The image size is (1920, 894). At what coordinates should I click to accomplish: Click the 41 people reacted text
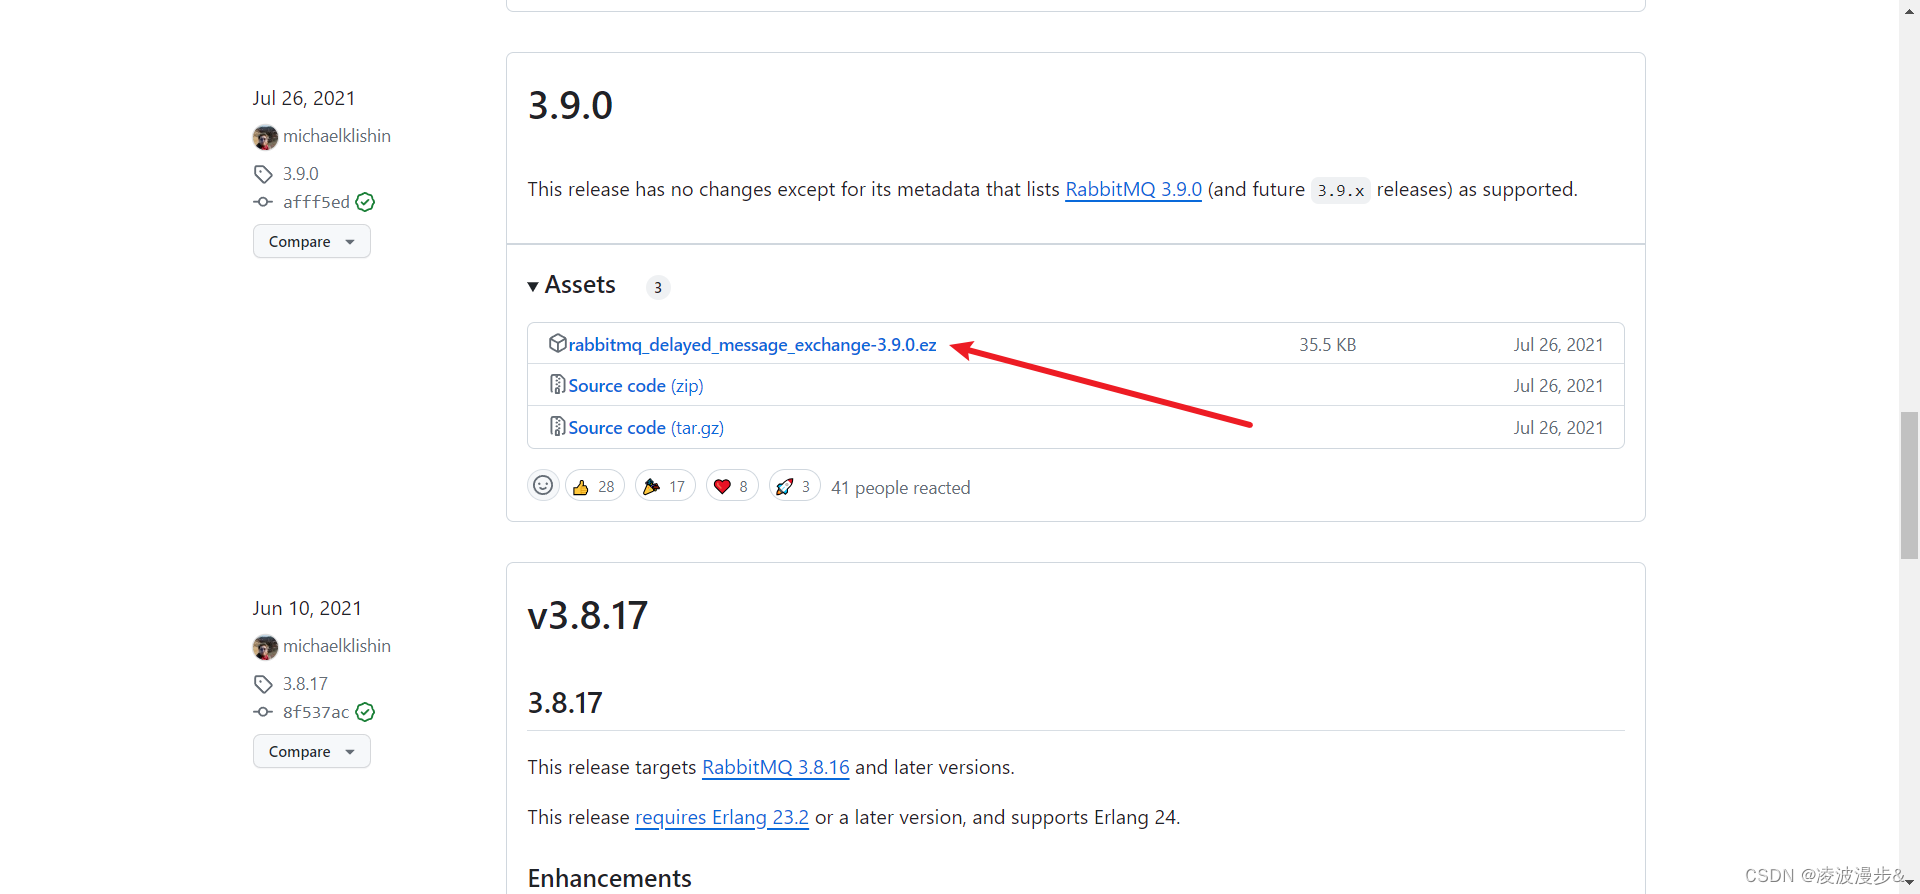click(901, 488)
